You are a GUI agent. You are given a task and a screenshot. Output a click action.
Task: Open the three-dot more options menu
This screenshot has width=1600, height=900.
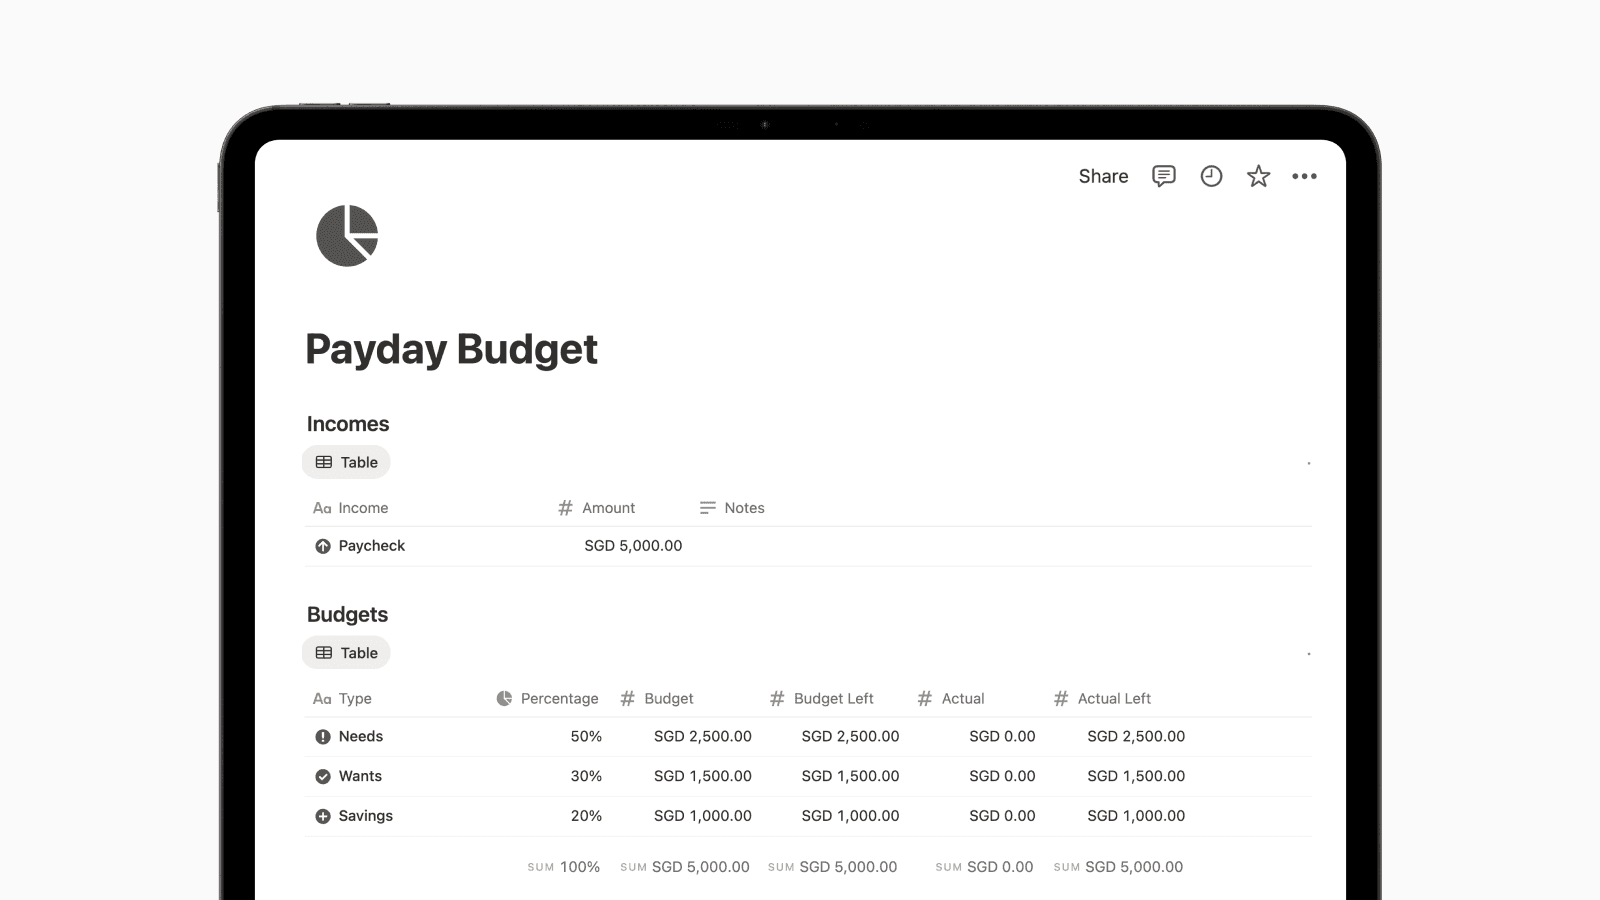(1304, 176)
